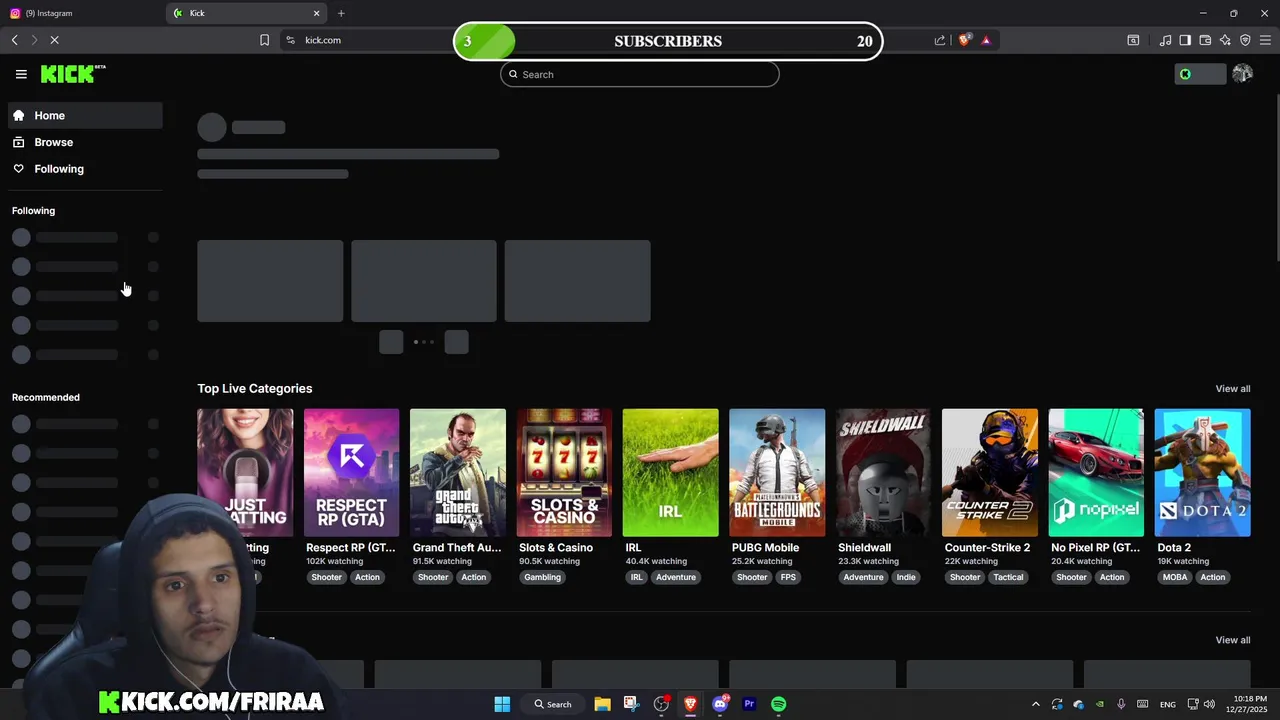Click Indie tag under Shieldwall
The image size is (1280, 720).
point(906,577)
